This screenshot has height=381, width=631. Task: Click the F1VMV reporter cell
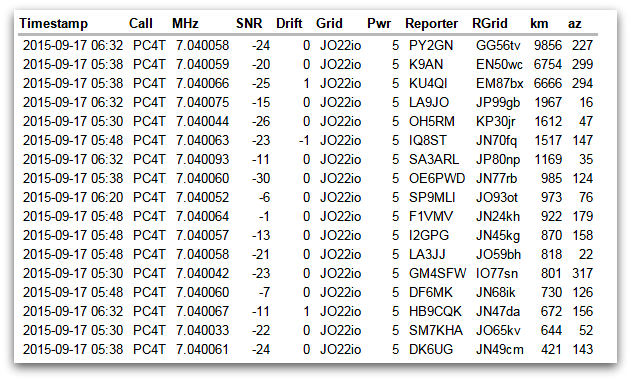click(431, 216)
